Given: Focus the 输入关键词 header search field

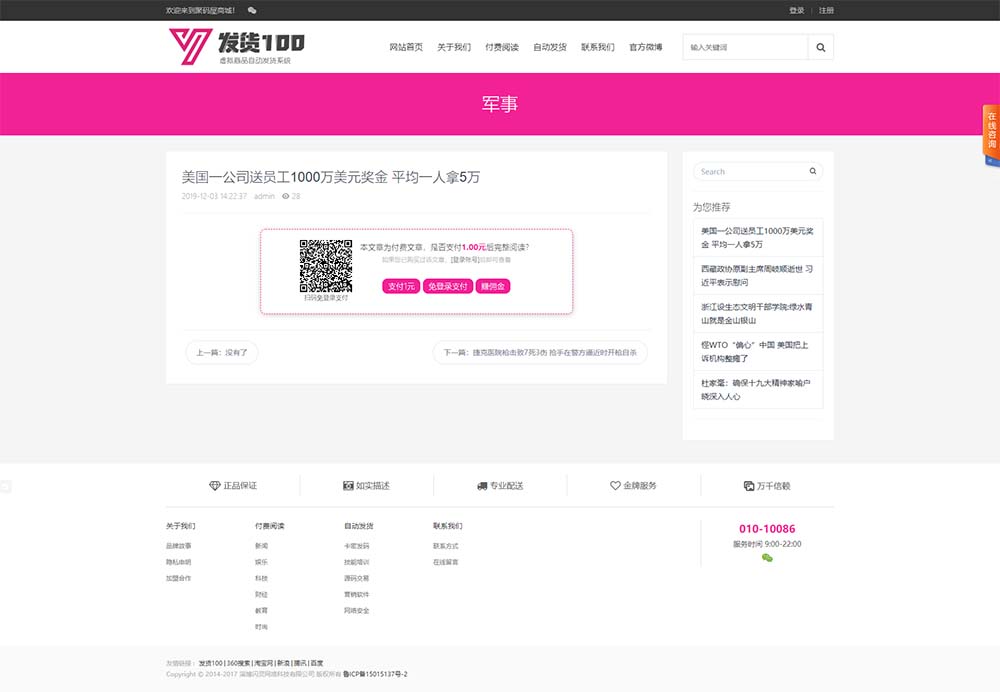Looking at the screenshot, I should click(745, 47).
